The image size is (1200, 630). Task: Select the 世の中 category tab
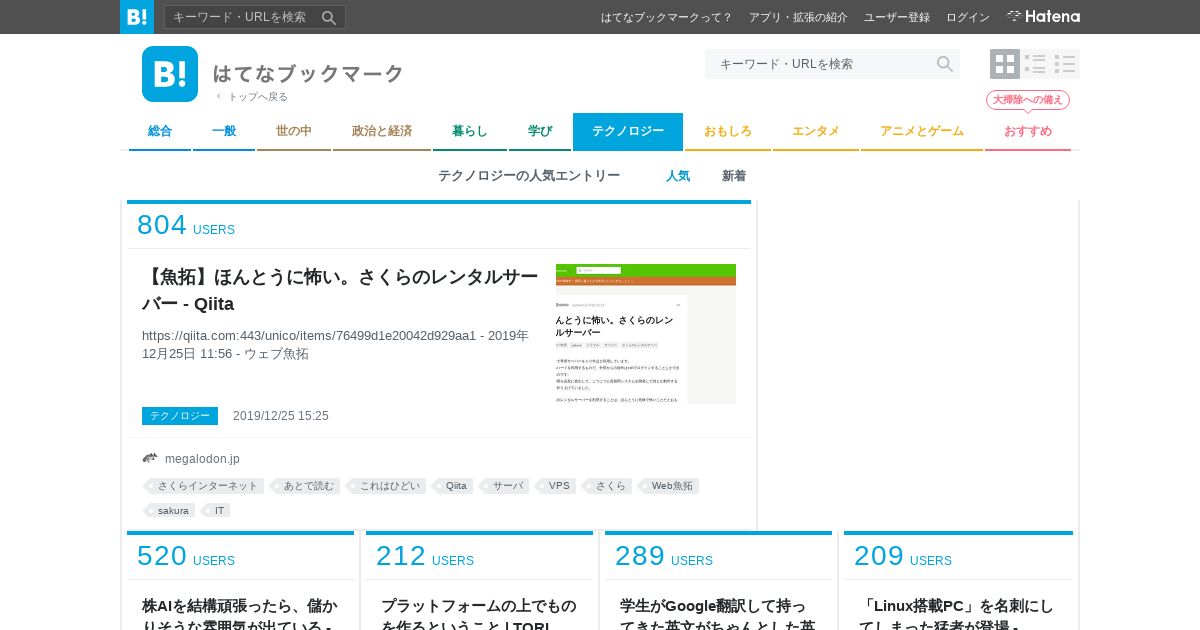pos(294,131)
